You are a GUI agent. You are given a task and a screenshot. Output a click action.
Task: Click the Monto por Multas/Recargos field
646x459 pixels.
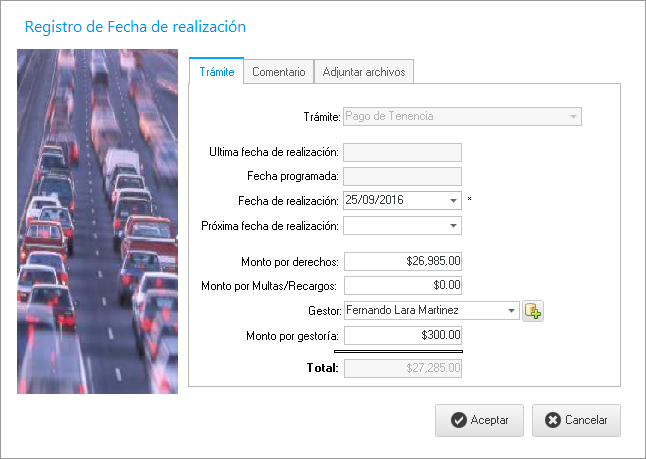[x=402, y=286]
